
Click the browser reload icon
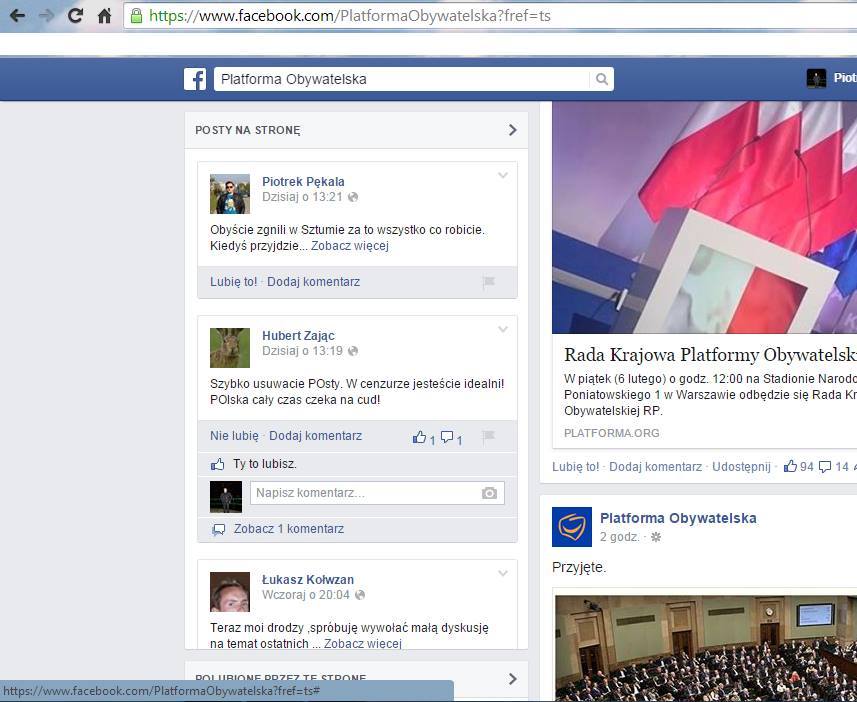75,16
